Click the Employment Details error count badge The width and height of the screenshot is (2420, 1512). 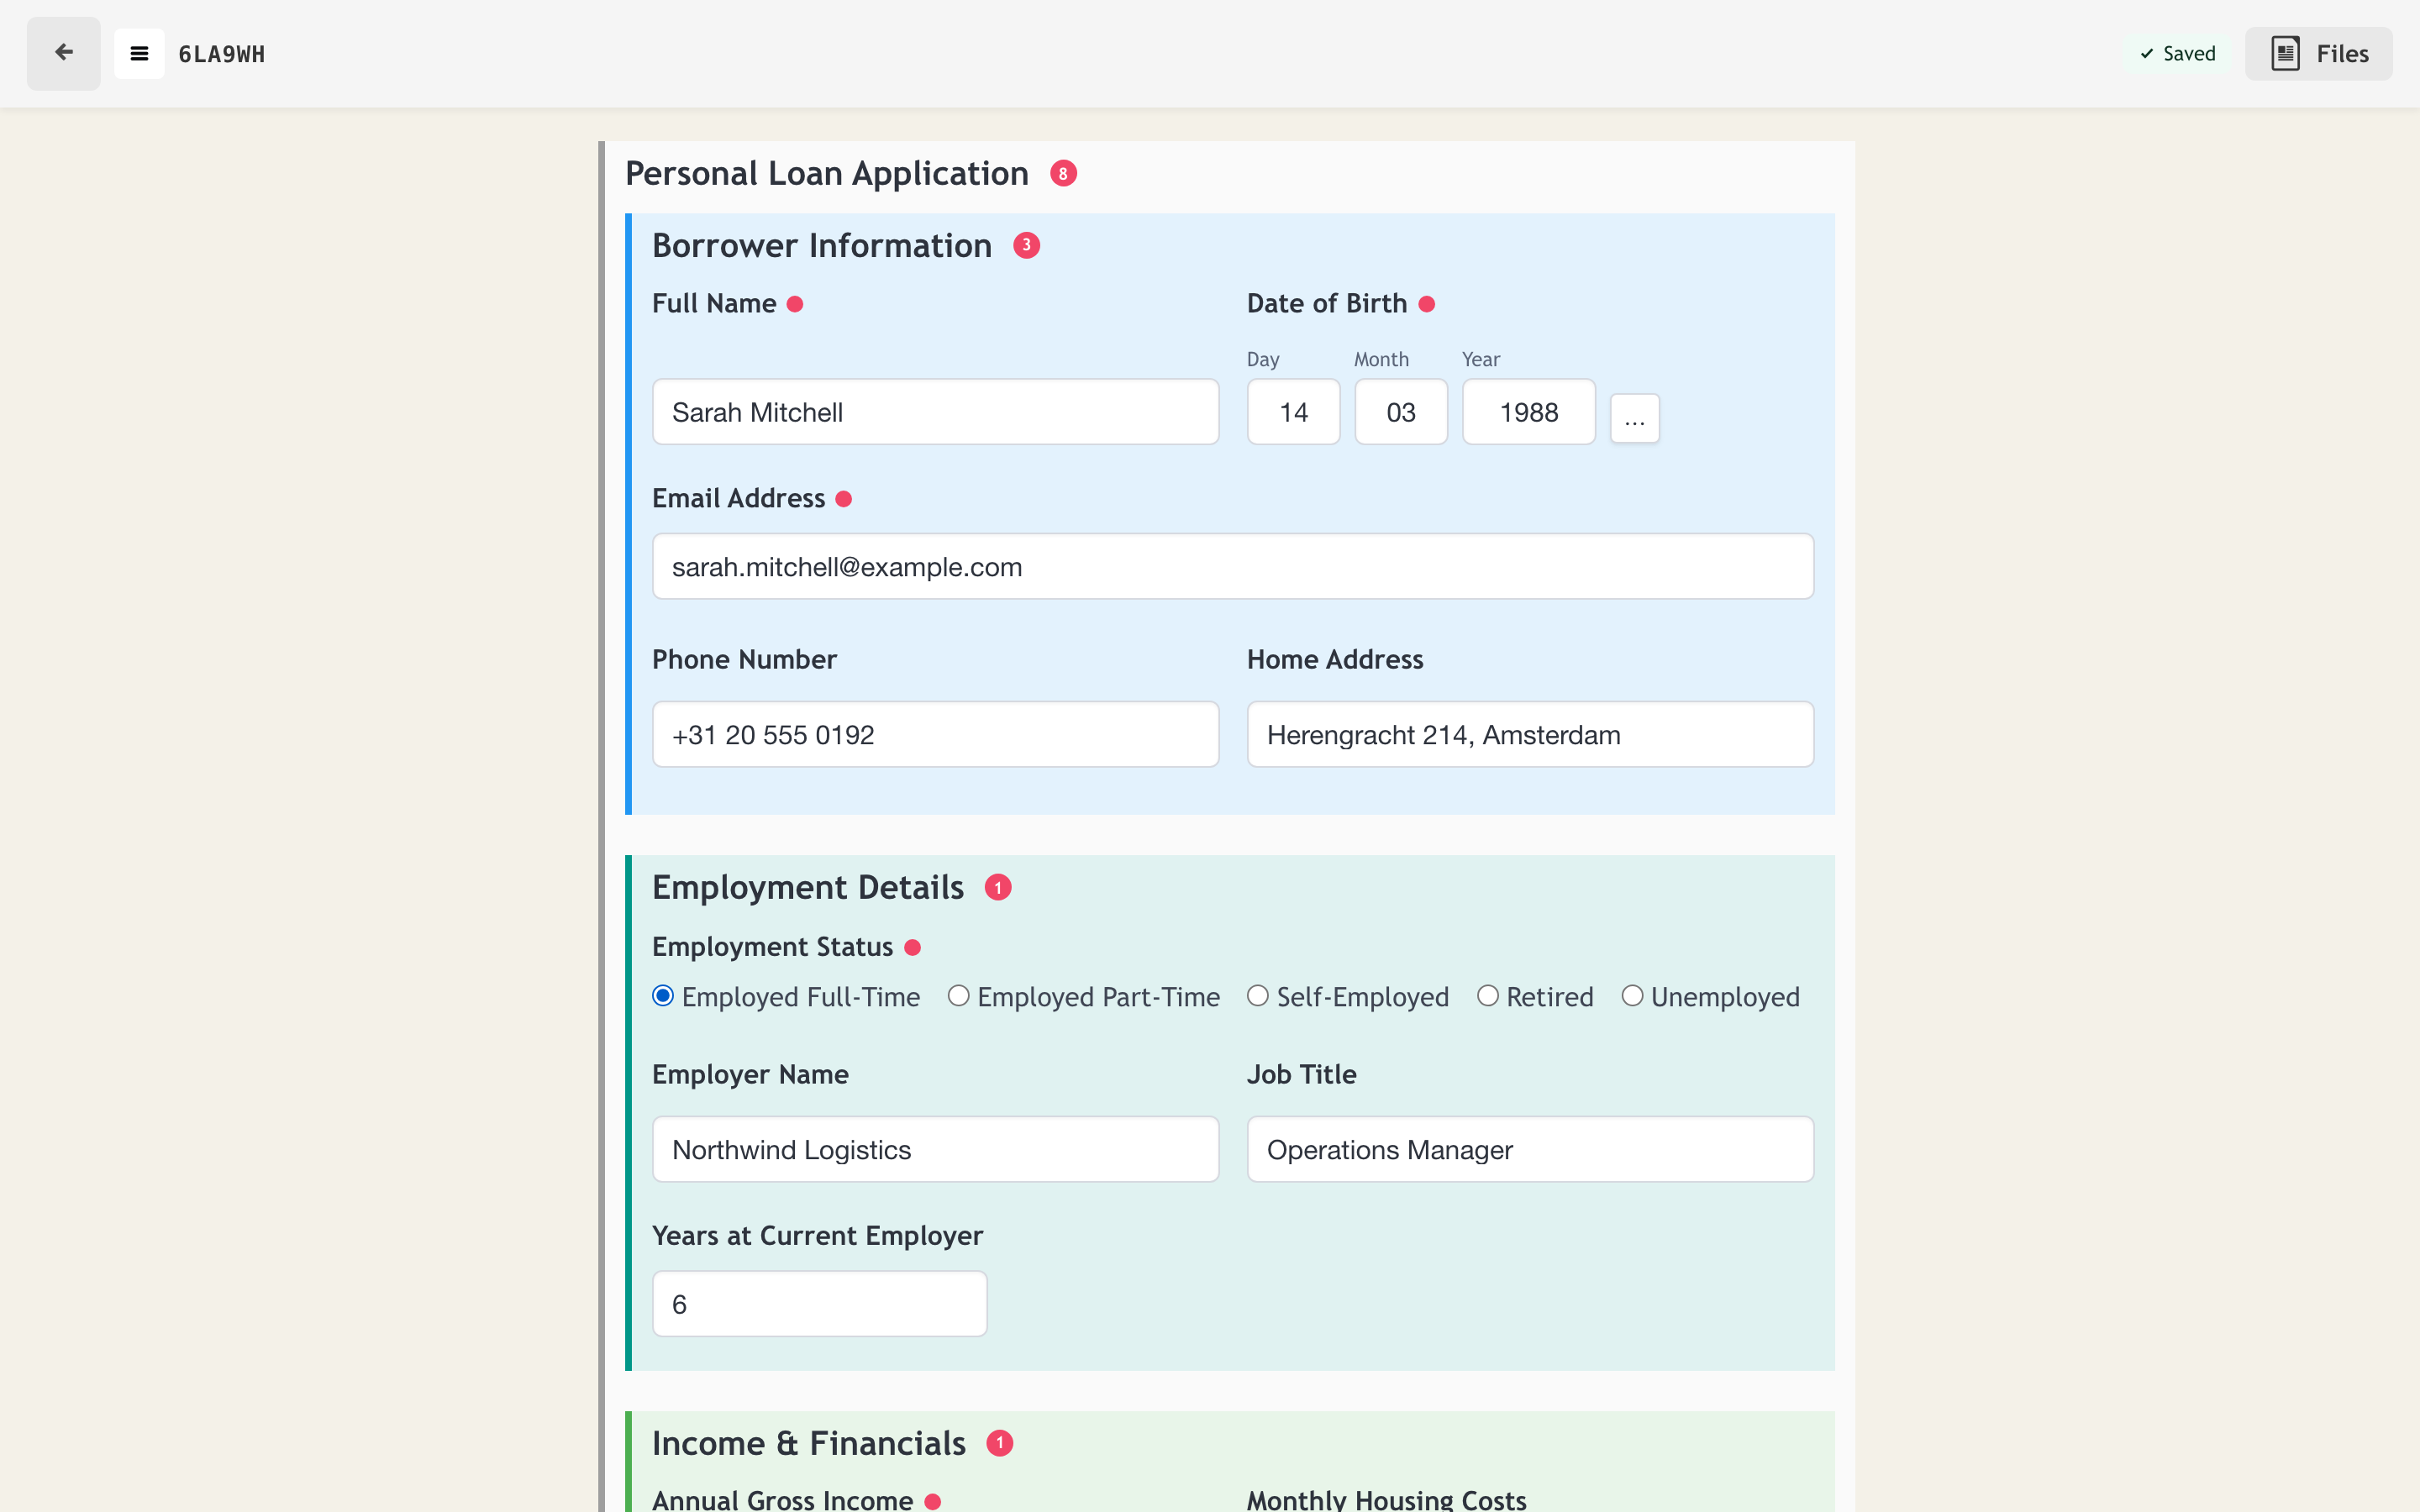coord(998,887)
